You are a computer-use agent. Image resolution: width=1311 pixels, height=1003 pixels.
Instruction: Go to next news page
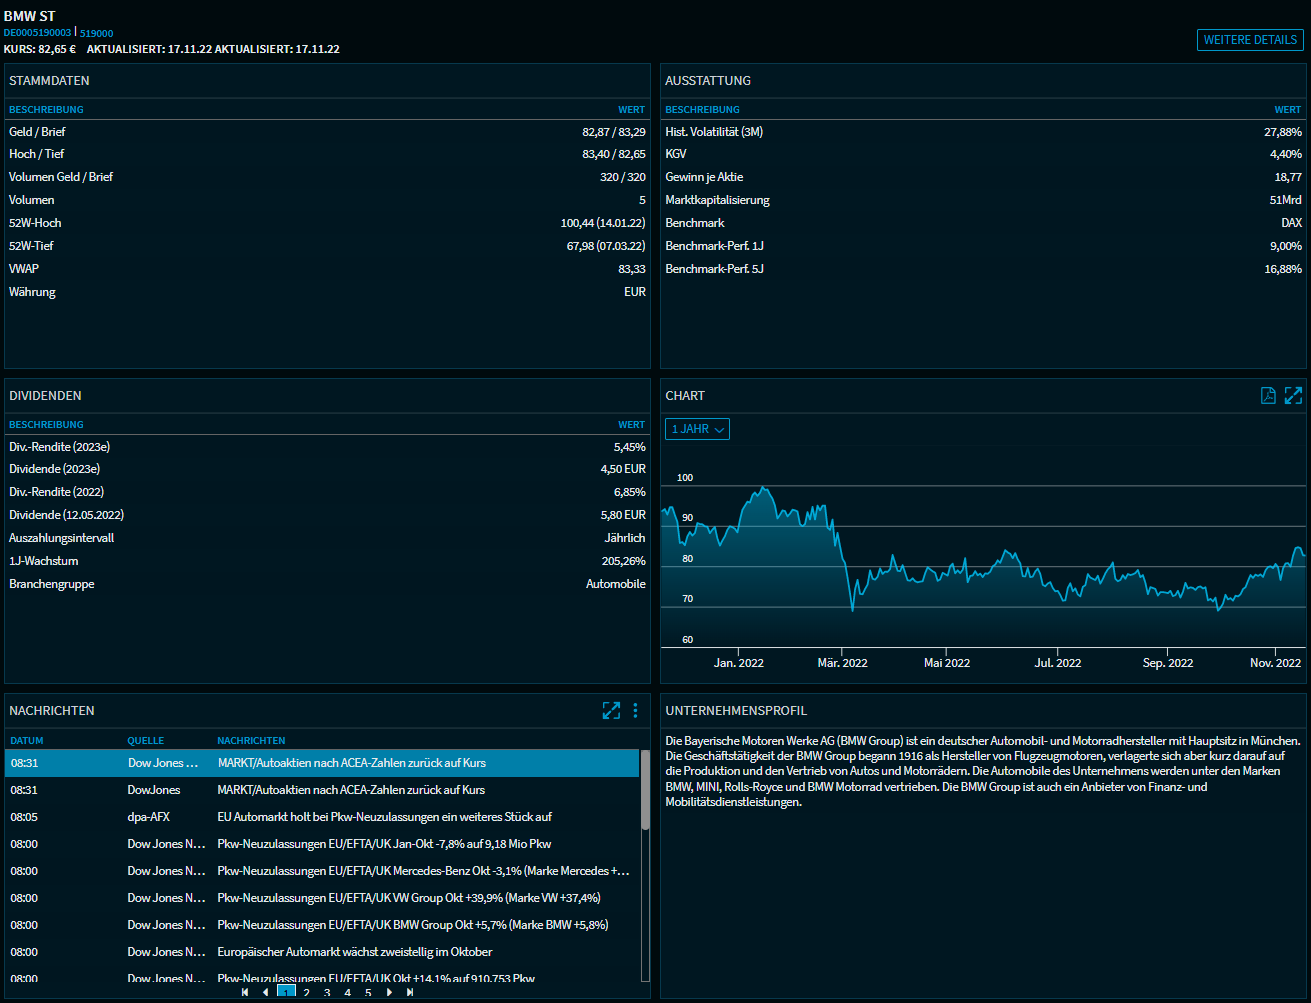click(x=389, y=993)
